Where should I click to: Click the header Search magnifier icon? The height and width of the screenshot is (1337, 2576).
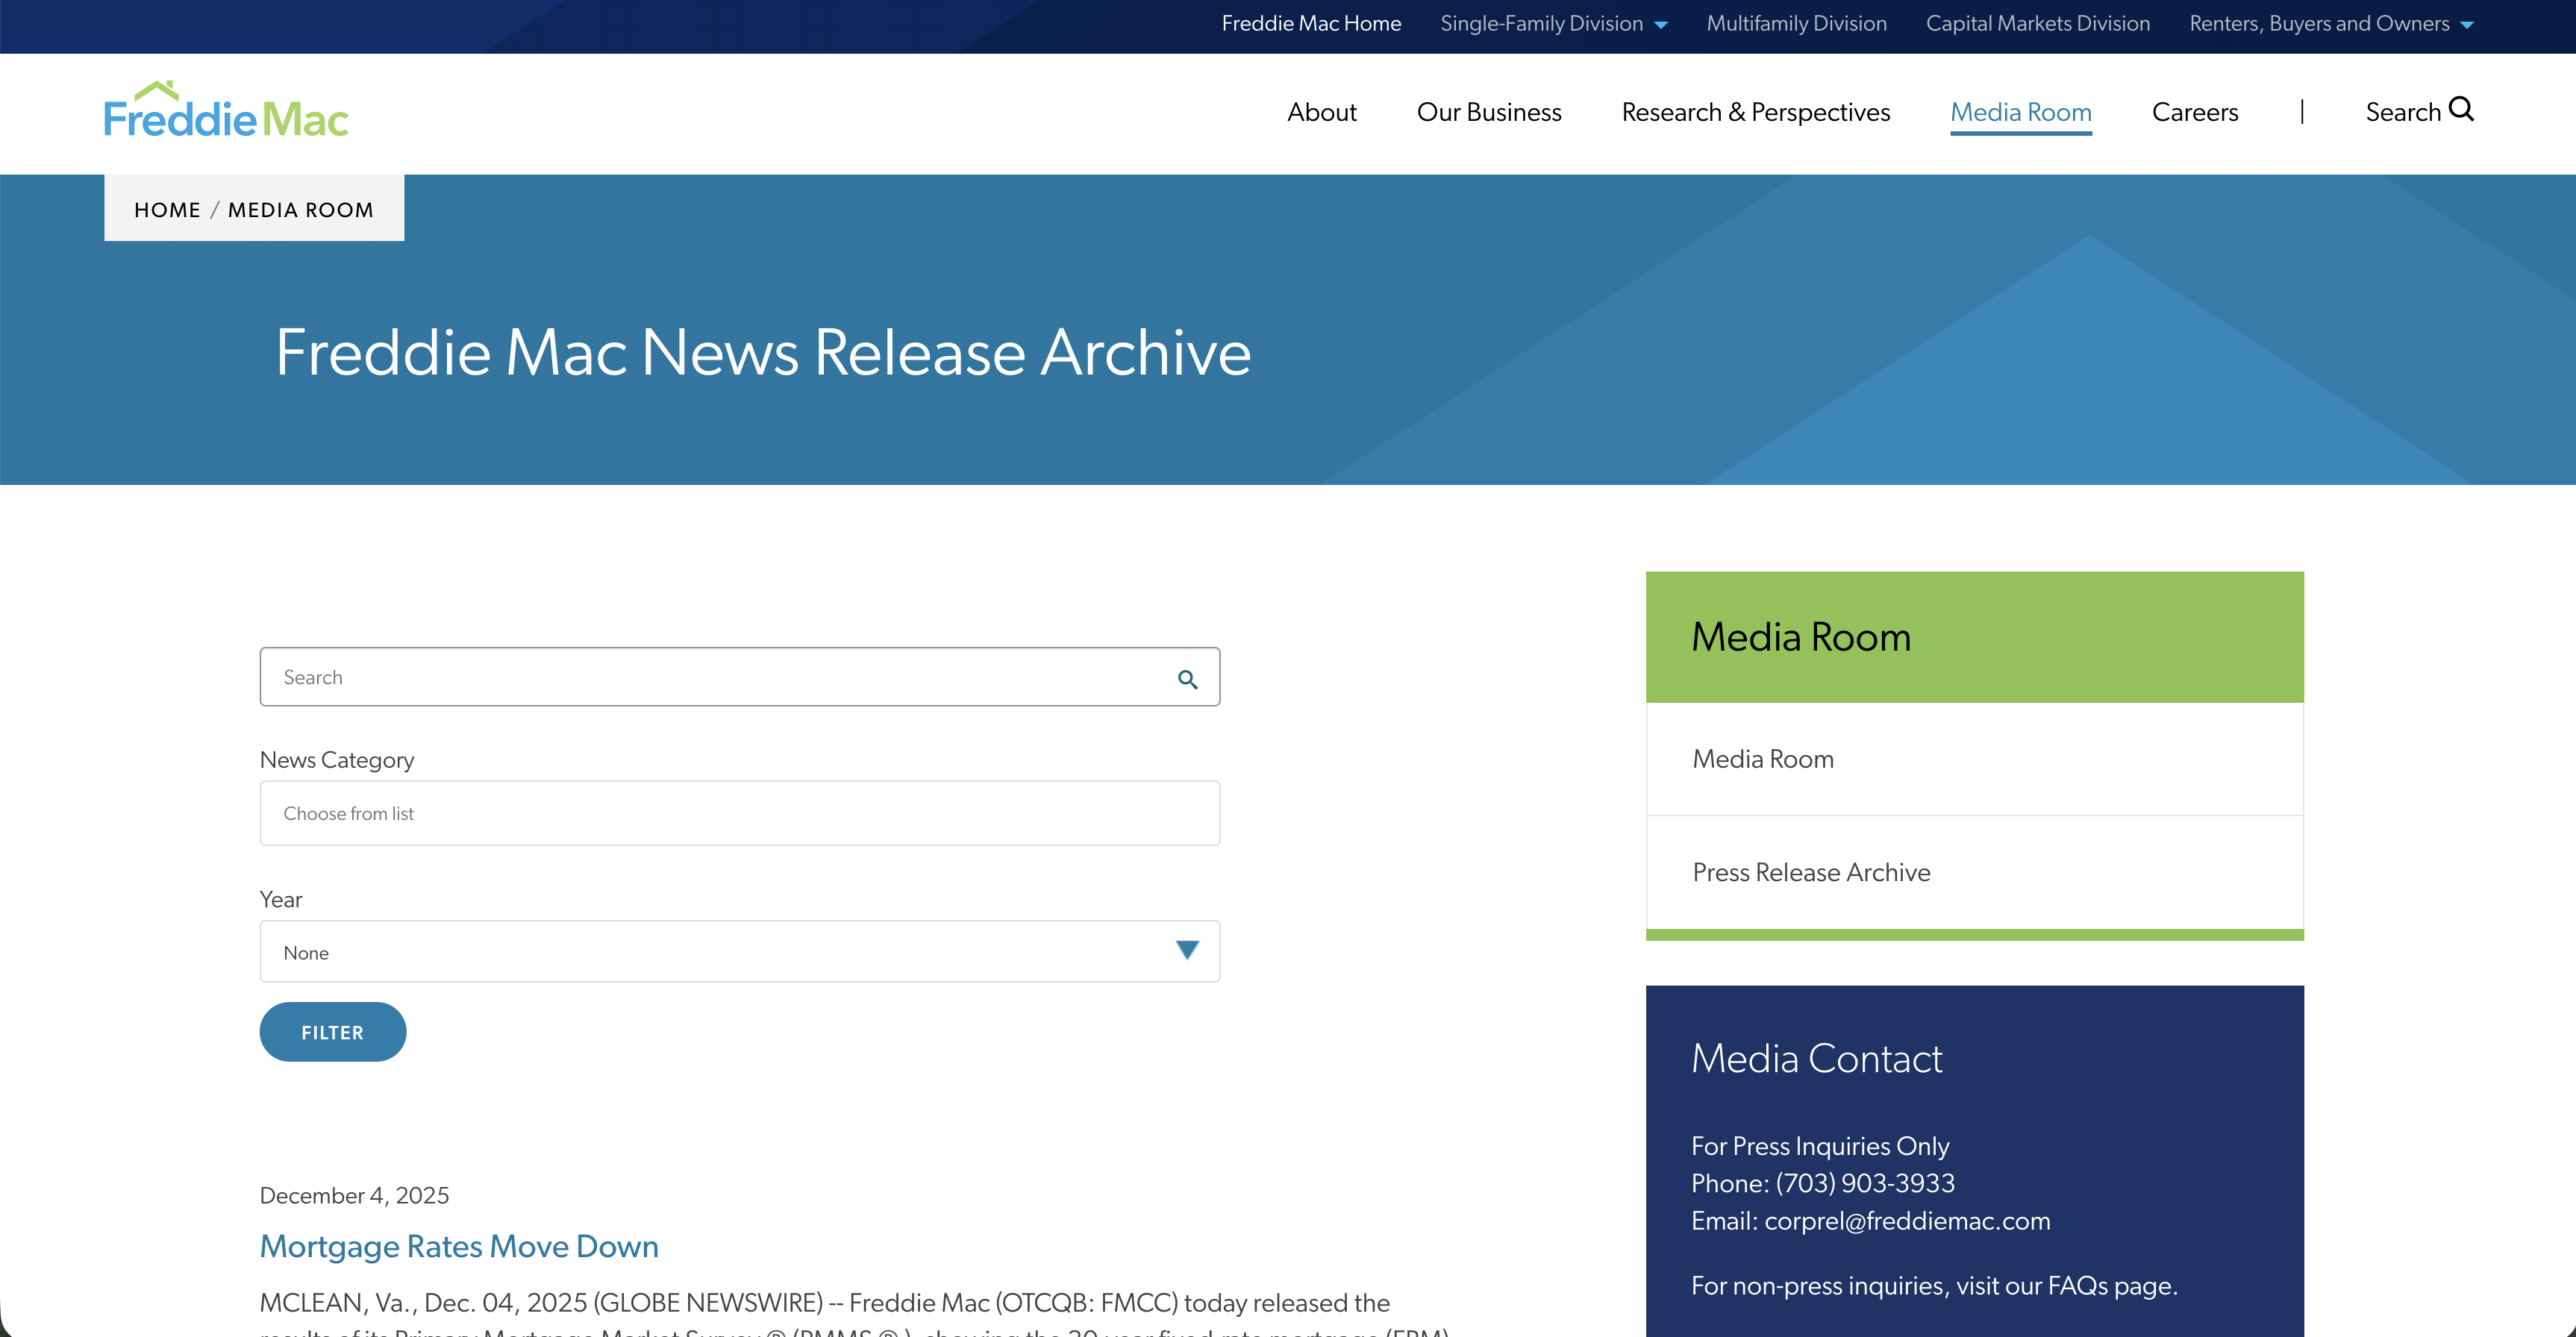coord(2461,110)
